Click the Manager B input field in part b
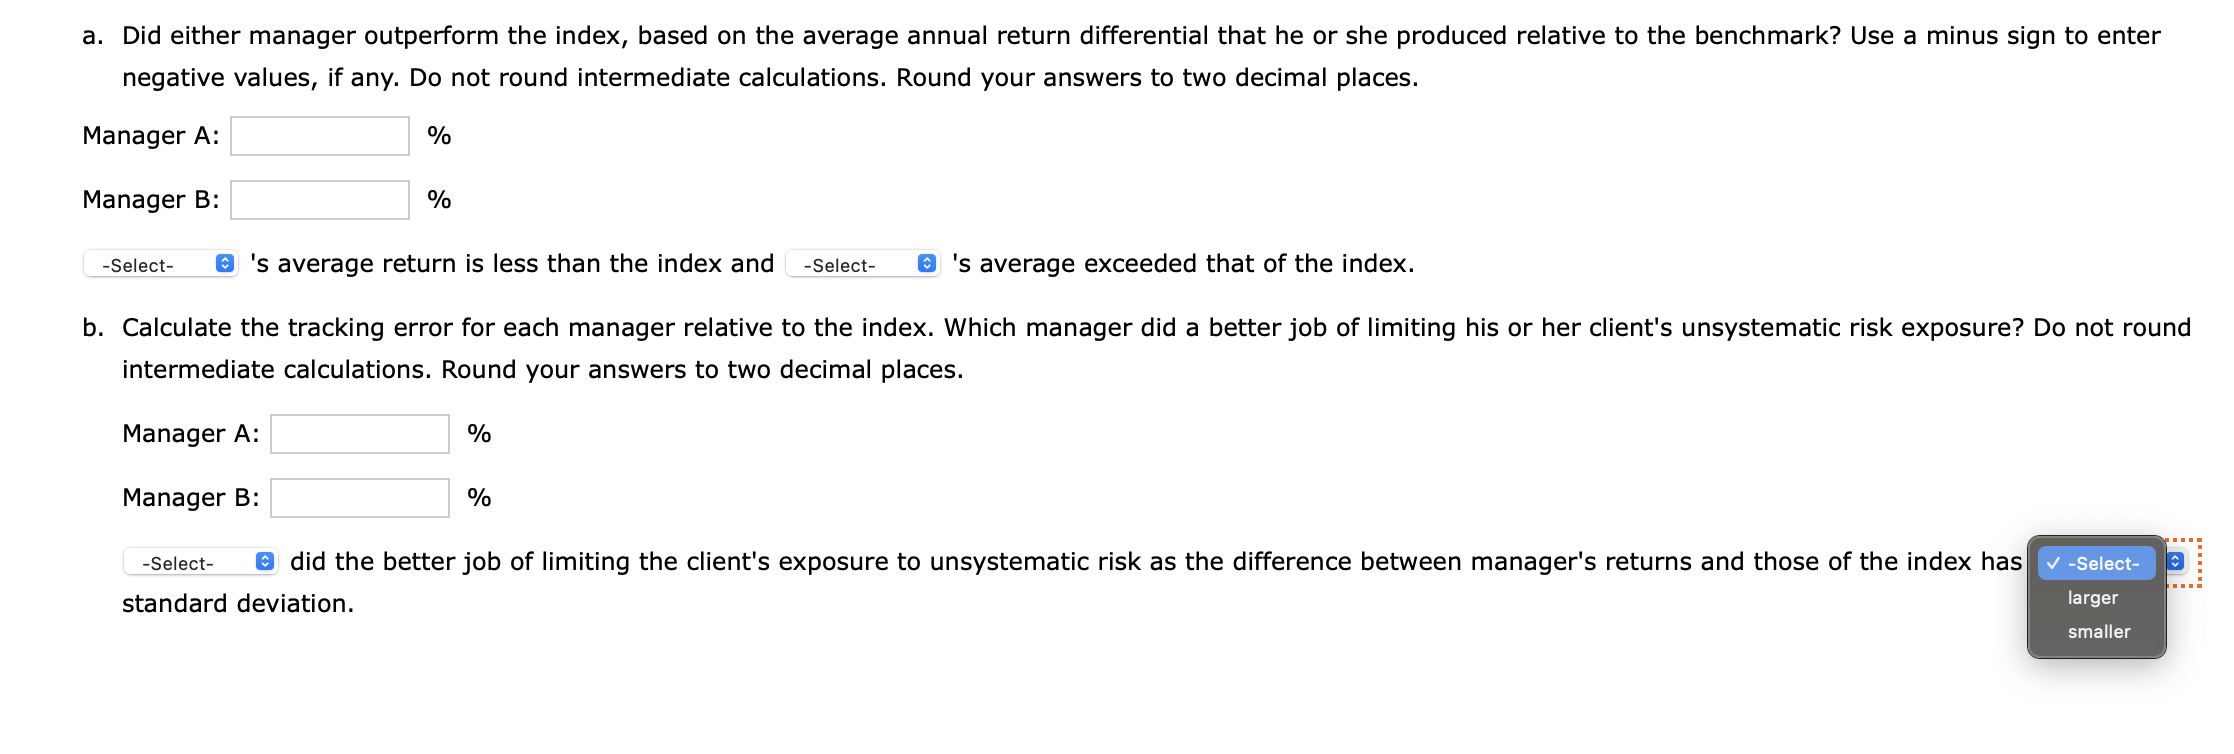2234x754 pixels. (x=358, y=497)
